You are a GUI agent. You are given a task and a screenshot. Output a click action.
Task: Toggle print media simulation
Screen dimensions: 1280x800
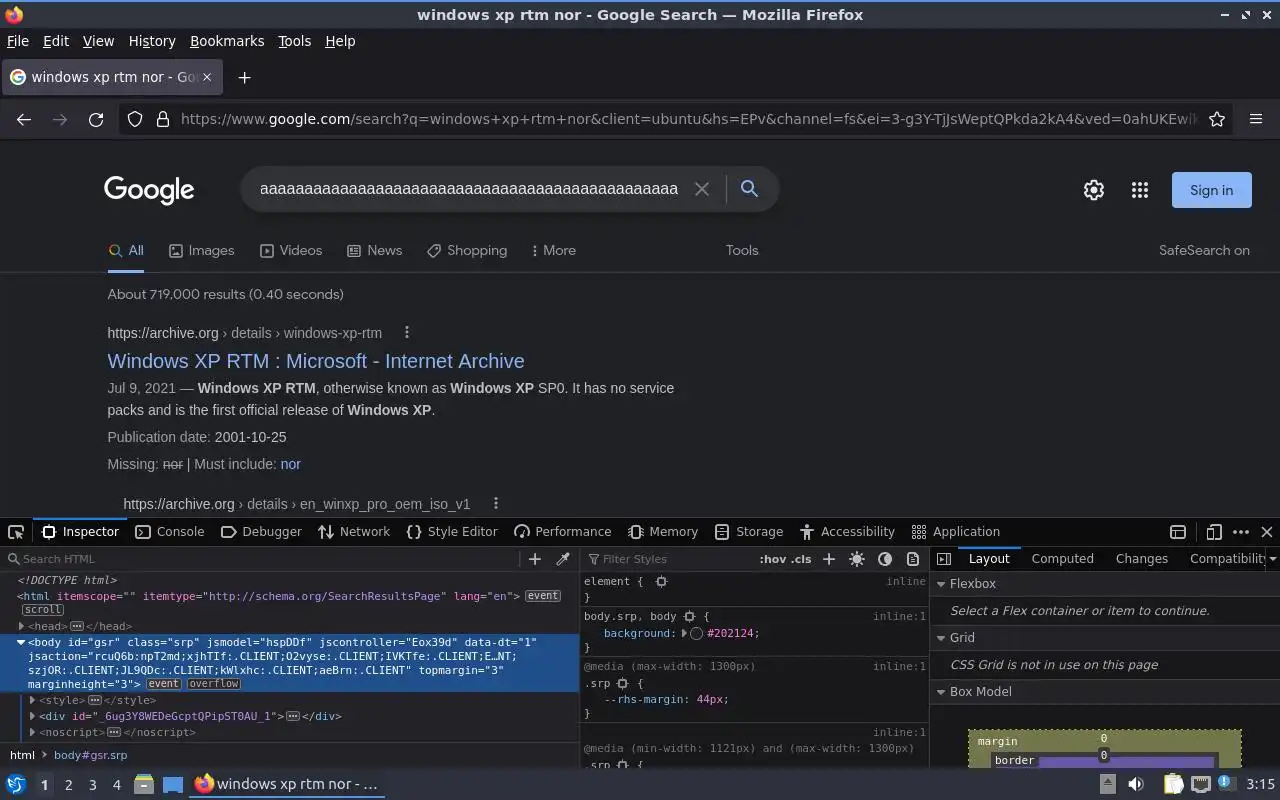point(913,559)
